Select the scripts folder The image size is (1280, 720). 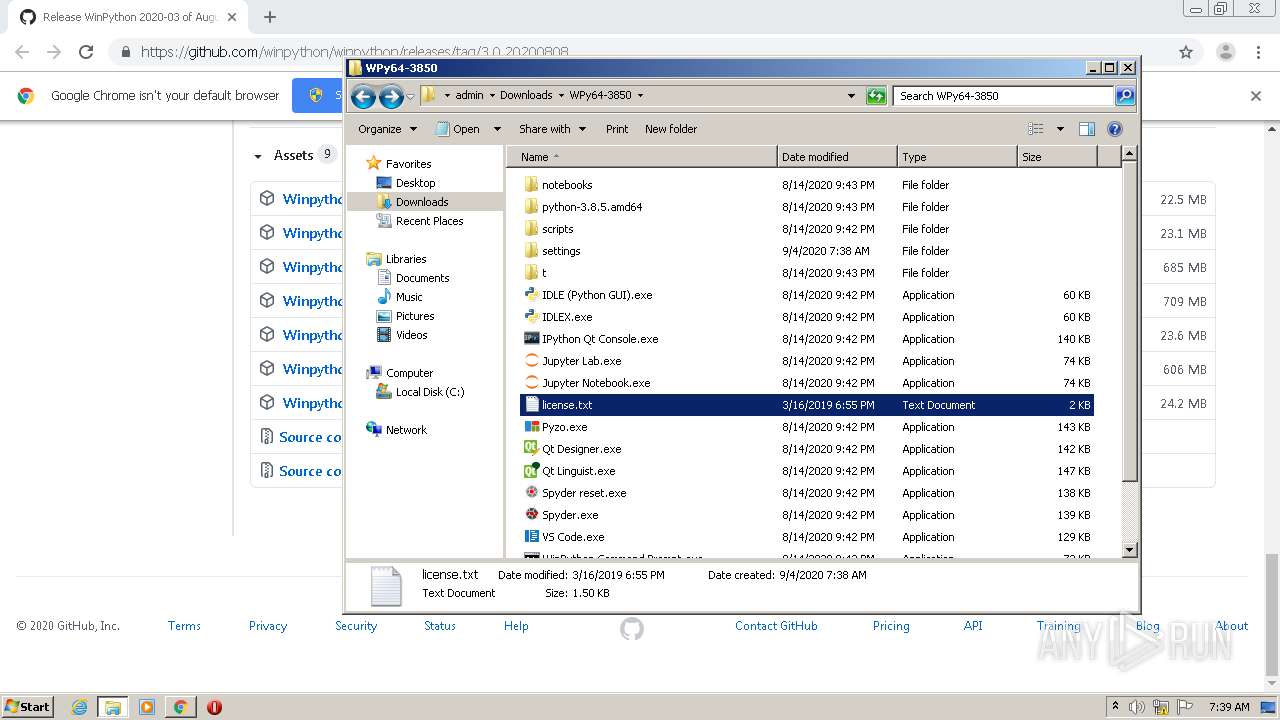(x=557, y=229)
